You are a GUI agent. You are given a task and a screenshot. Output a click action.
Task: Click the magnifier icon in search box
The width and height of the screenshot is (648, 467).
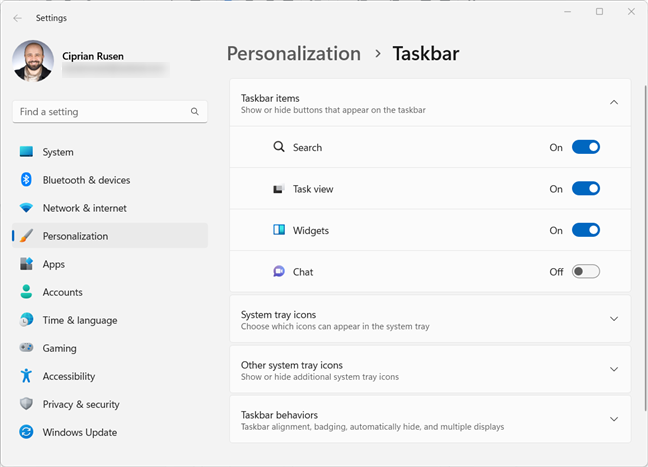195,112
